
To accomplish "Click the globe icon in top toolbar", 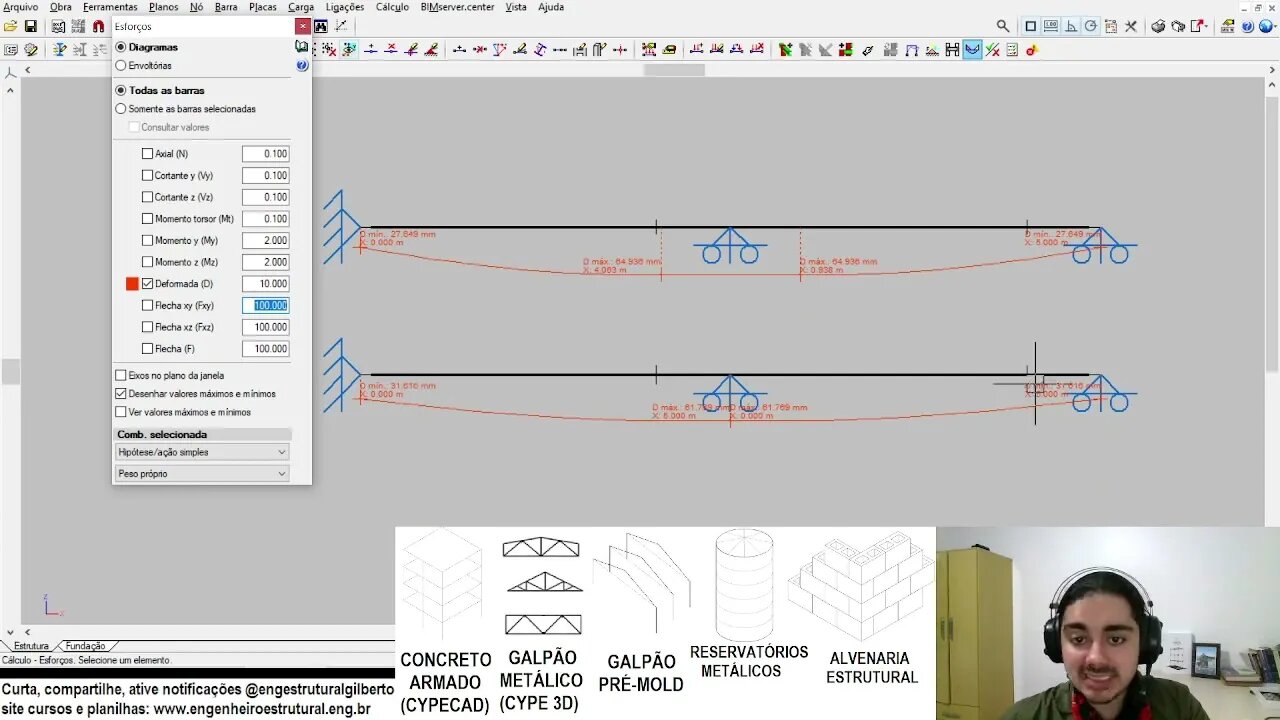I will 1265,26.
